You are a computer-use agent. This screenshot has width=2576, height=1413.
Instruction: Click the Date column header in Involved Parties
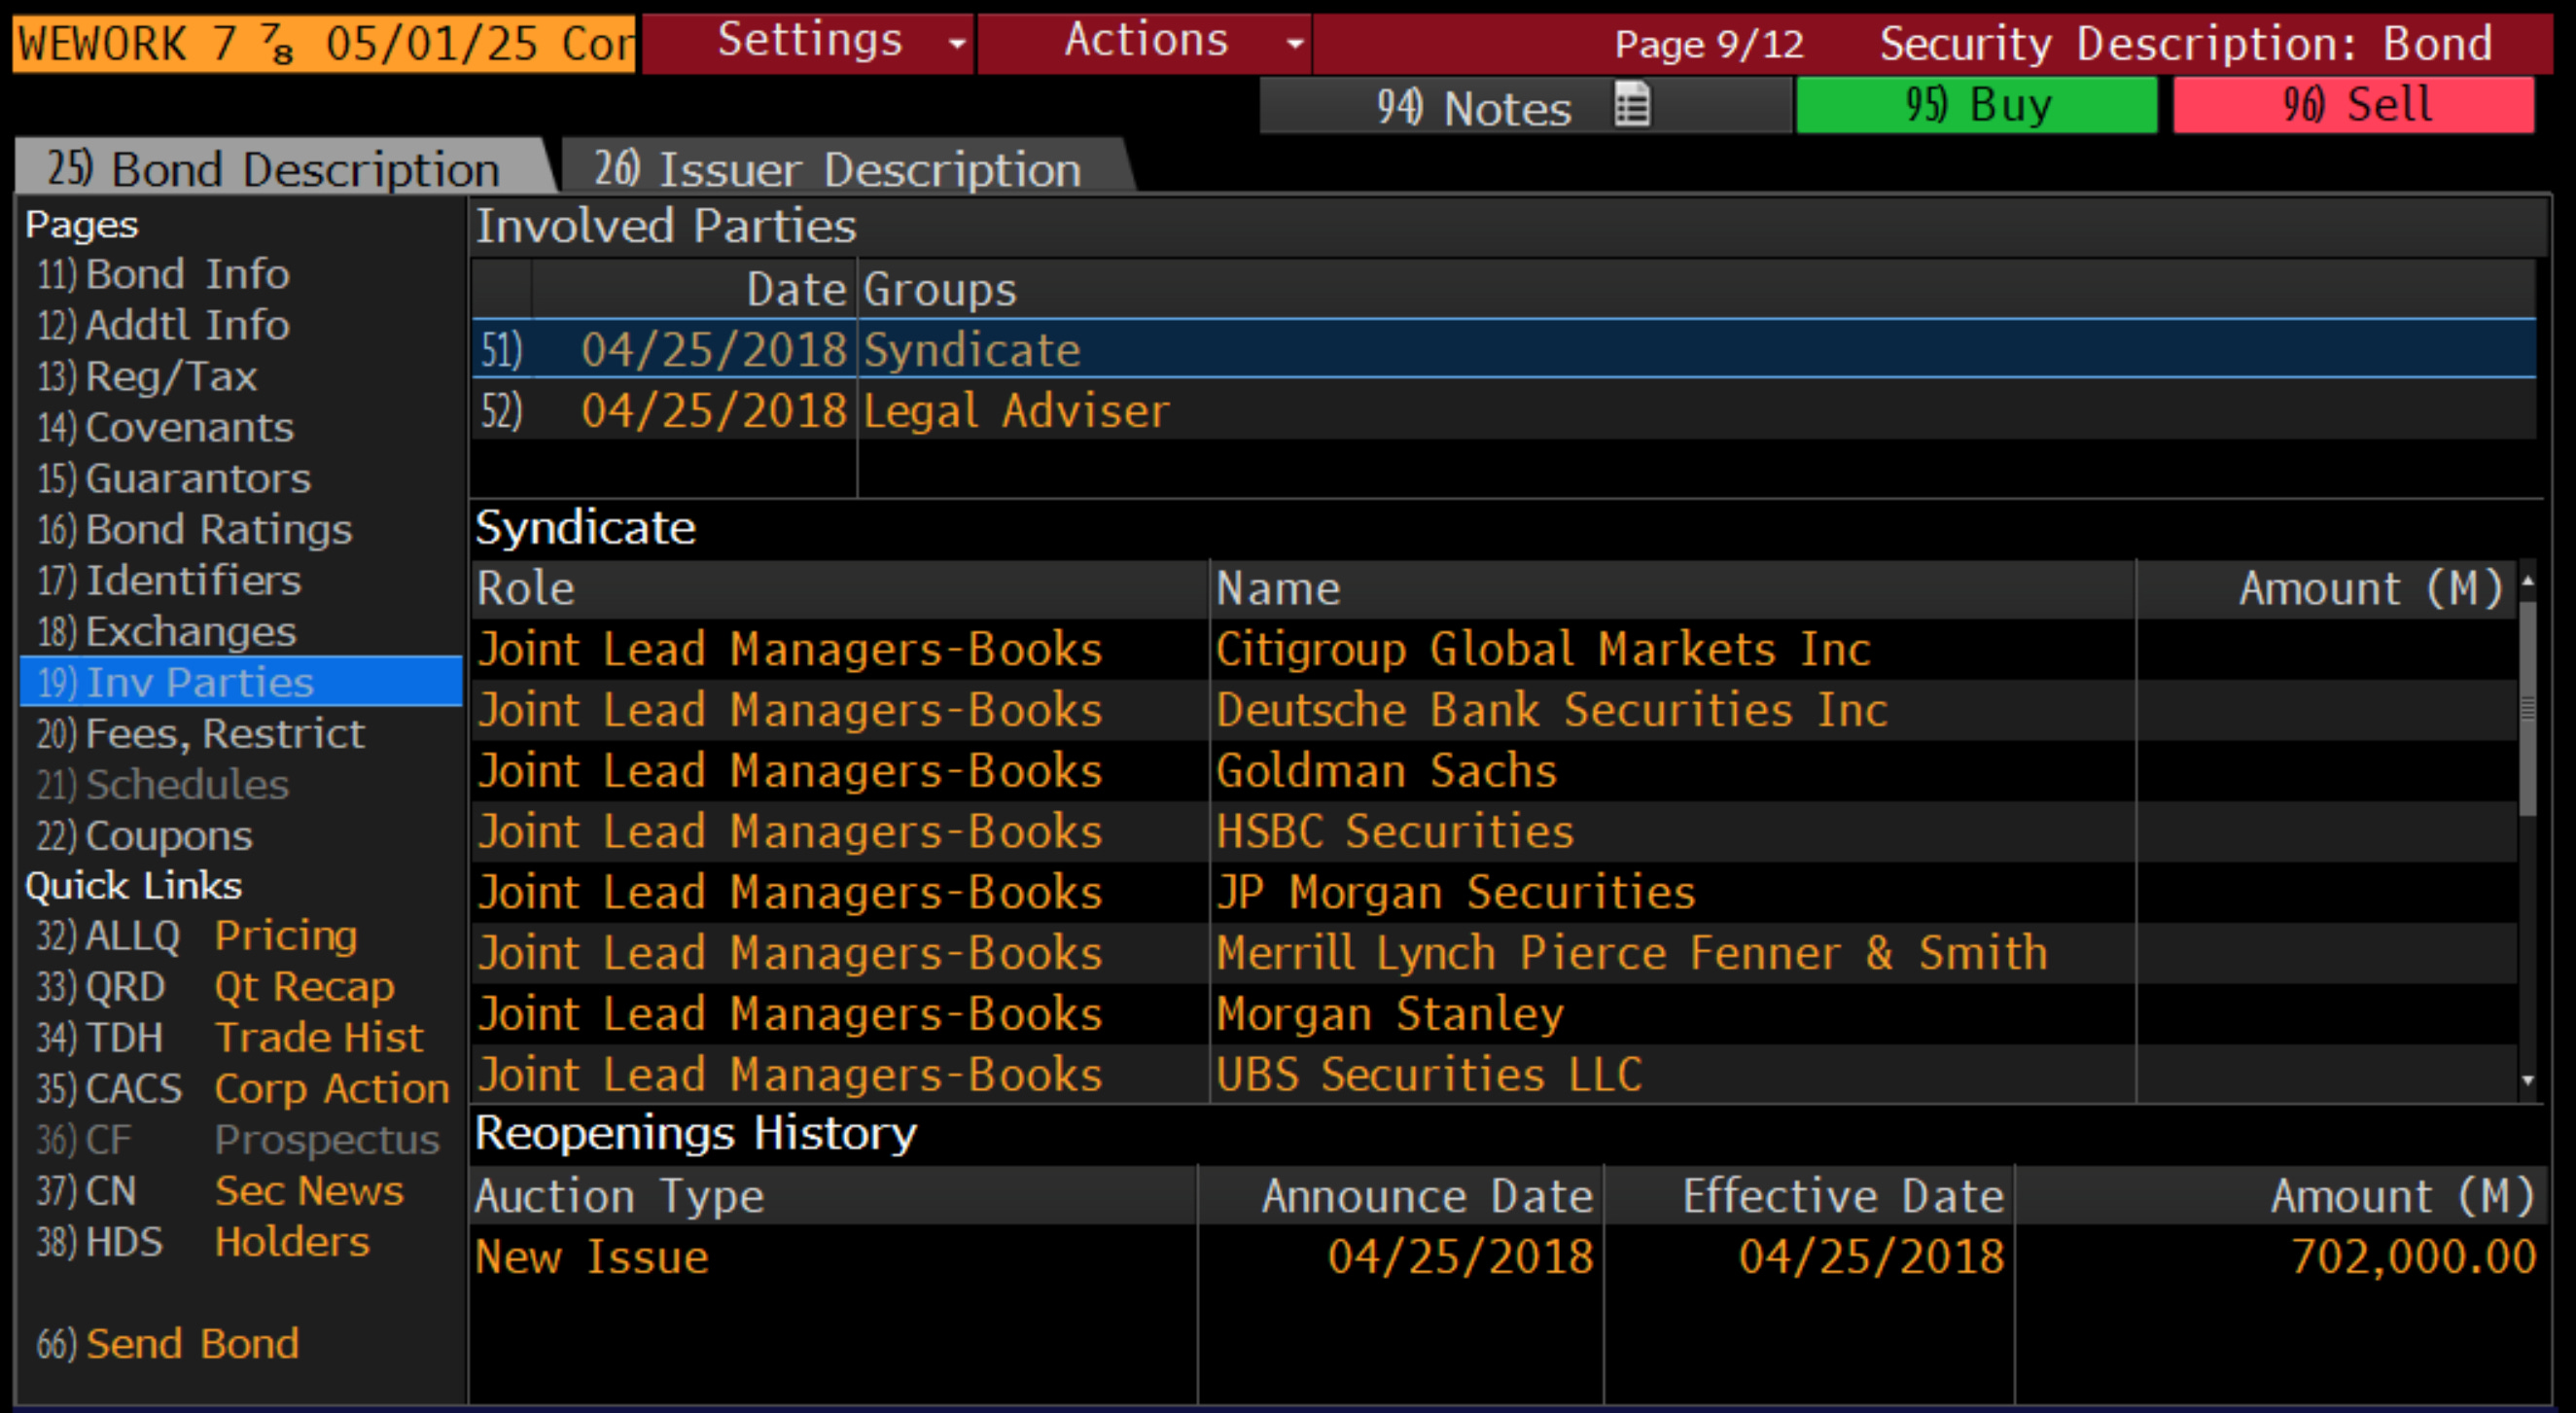point(694,289)
